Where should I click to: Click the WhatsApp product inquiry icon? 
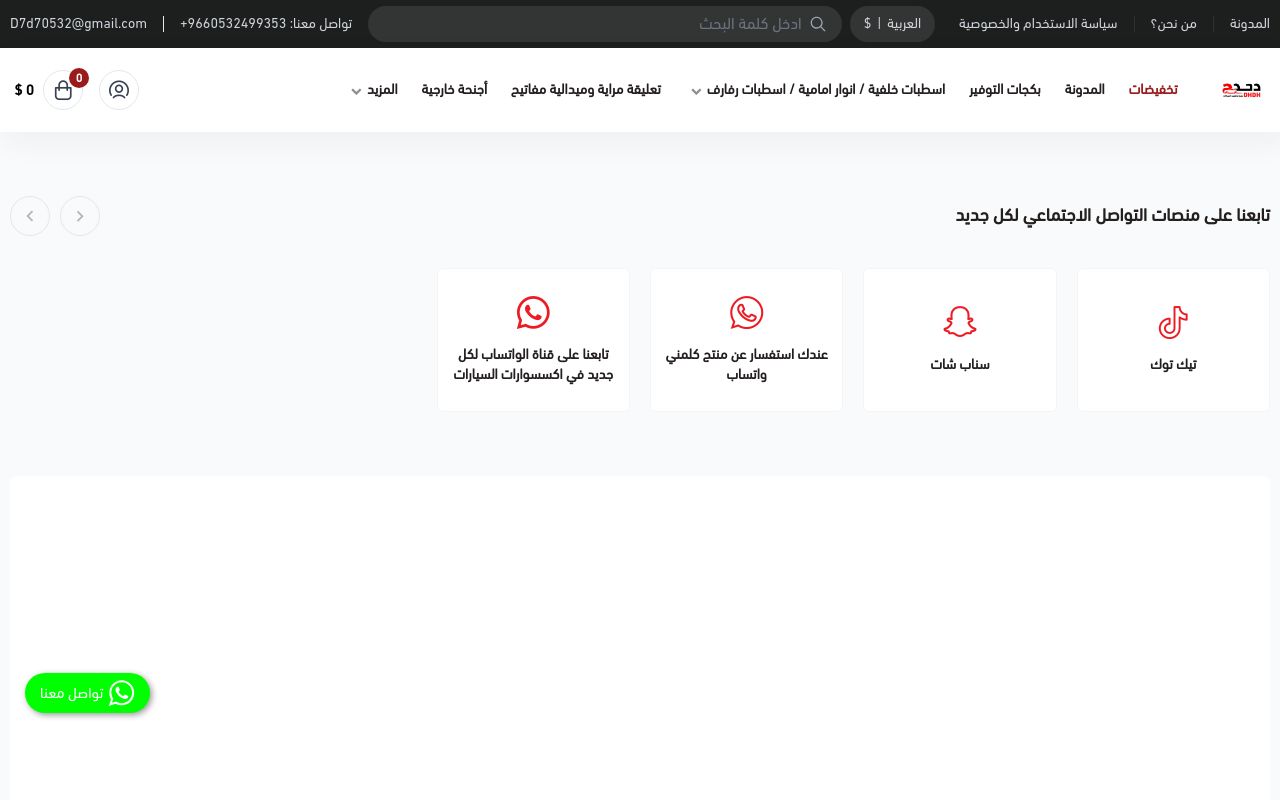(x=746, y=313)
